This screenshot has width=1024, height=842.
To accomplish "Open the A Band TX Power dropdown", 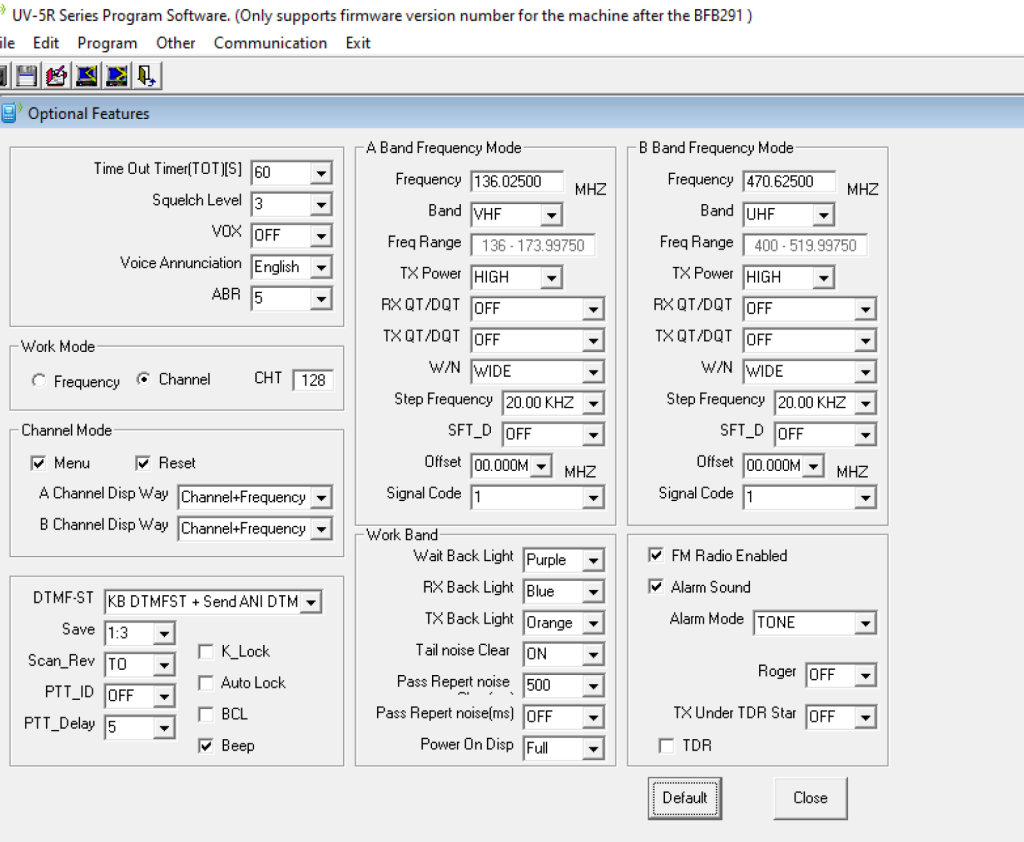I will pyautogui.click(x=551, y=278).
